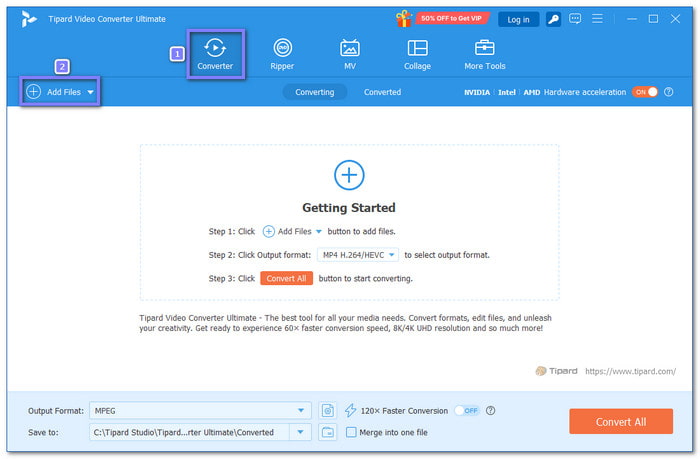Check Merge into one file
This screenshot has width=700, height=459.
point(351,432)
